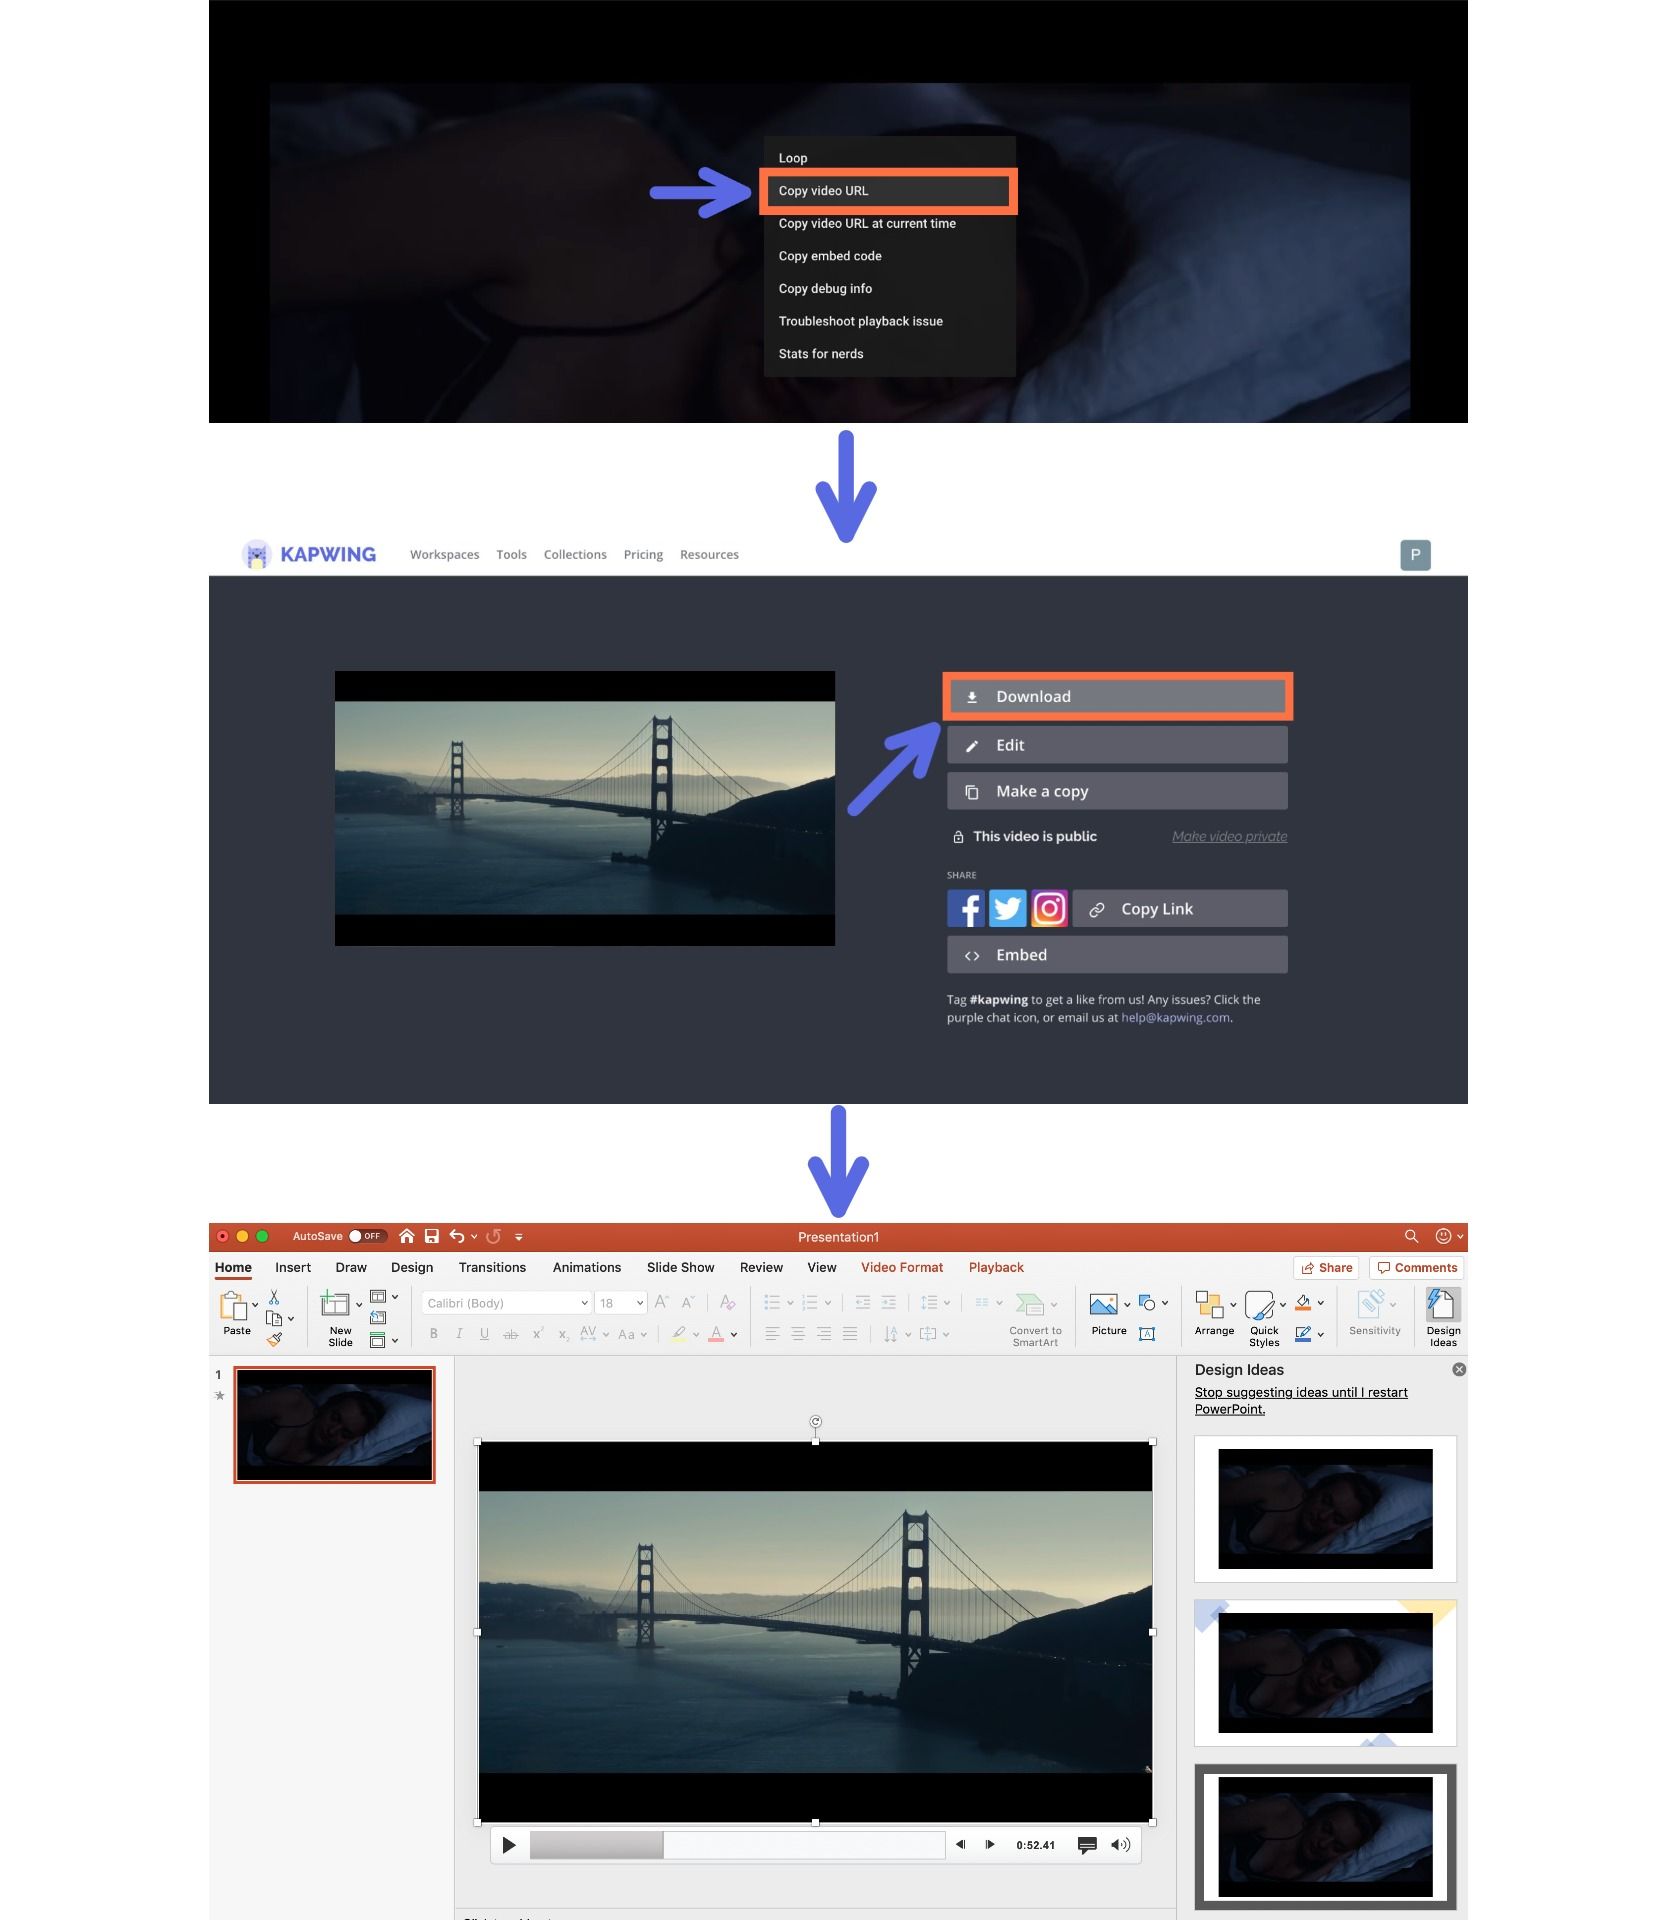Click the Design Ideas ribbon icon

coord(1442,1305)
